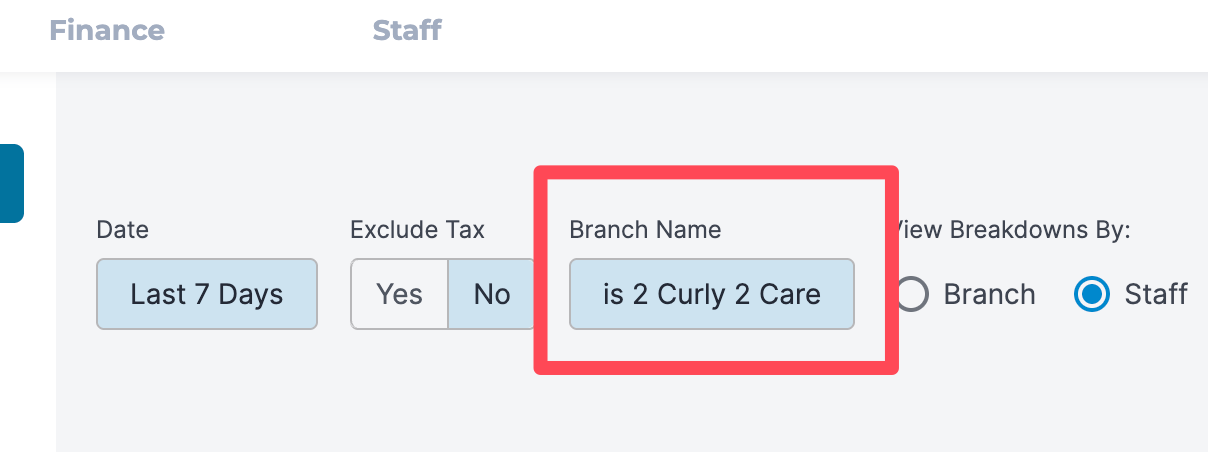Open the Last 7 Days date filter
This screenshot has width=1208, height=452.
207,294
